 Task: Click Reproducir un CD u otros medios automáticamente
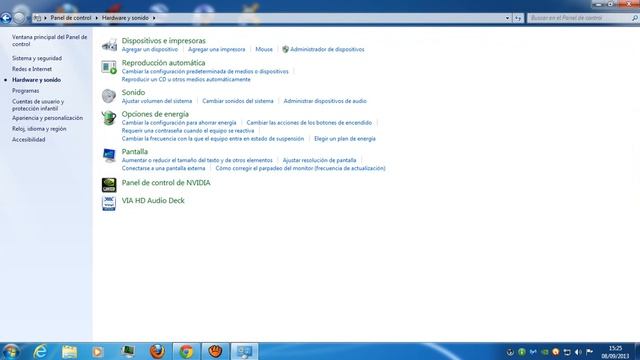pyautogui.click(x=186, y=80)
